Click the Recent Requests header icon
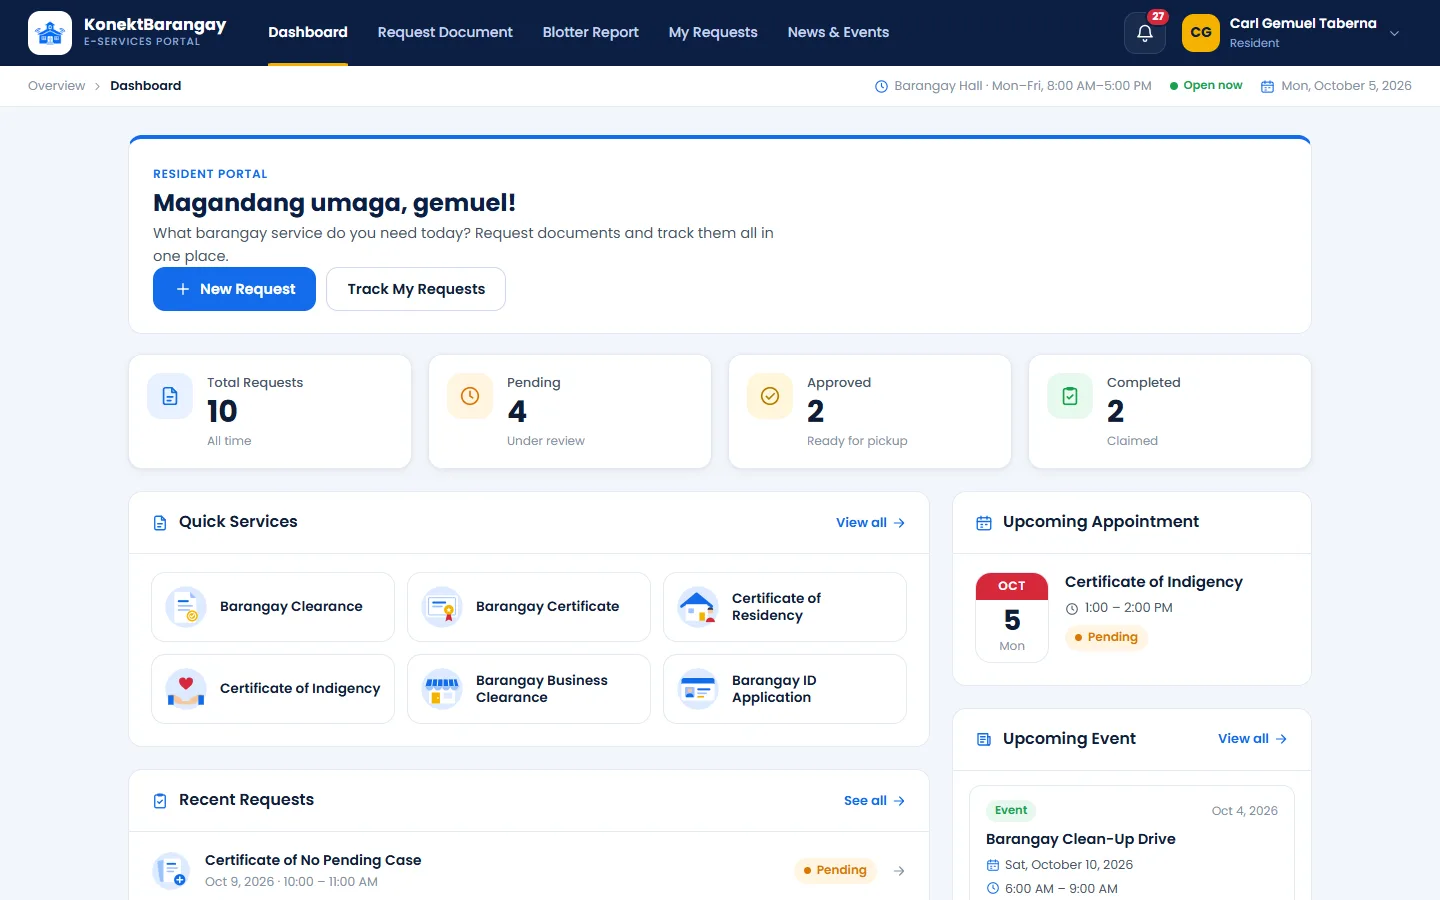Image resolution: width=1440 pixels, height=900 pixels. pos(160,801)
